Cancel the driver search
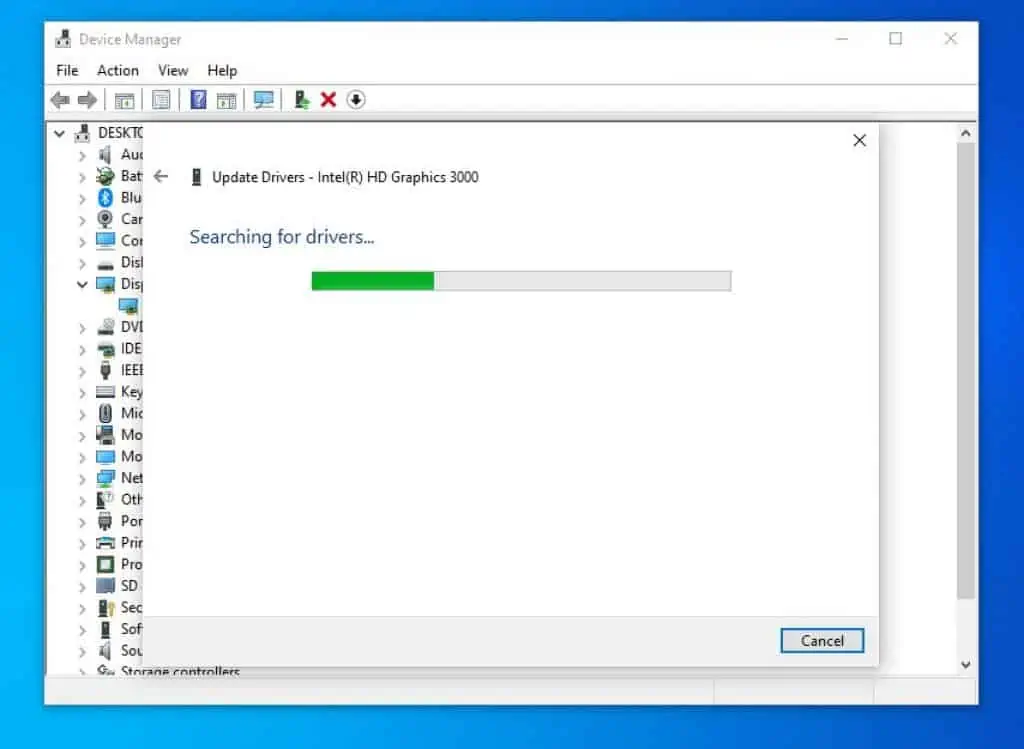Screen dimensions: 1024x749 822,641
